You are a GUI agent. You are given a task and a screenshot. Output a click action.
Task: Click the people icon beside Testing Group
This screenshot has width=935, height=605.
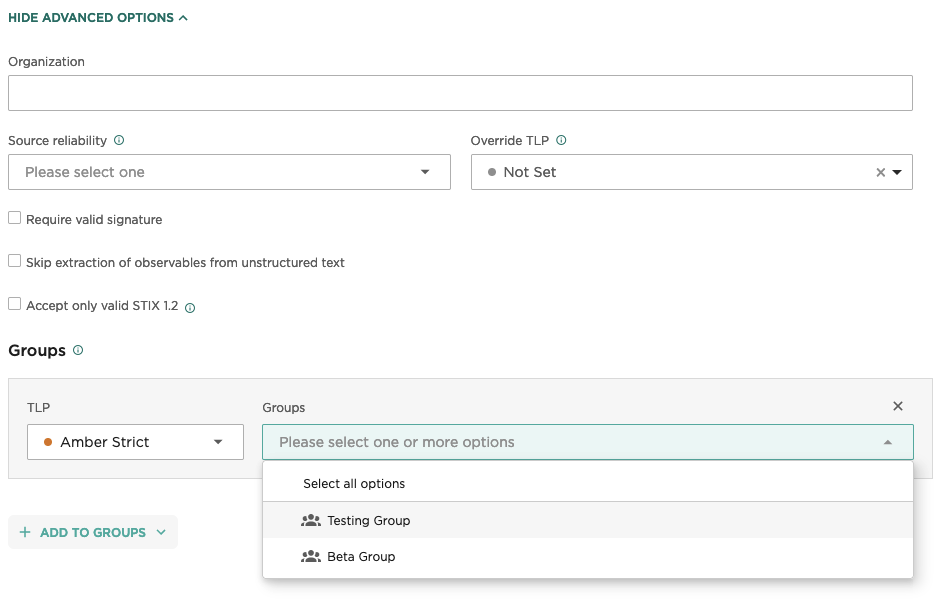coord(313,520)
